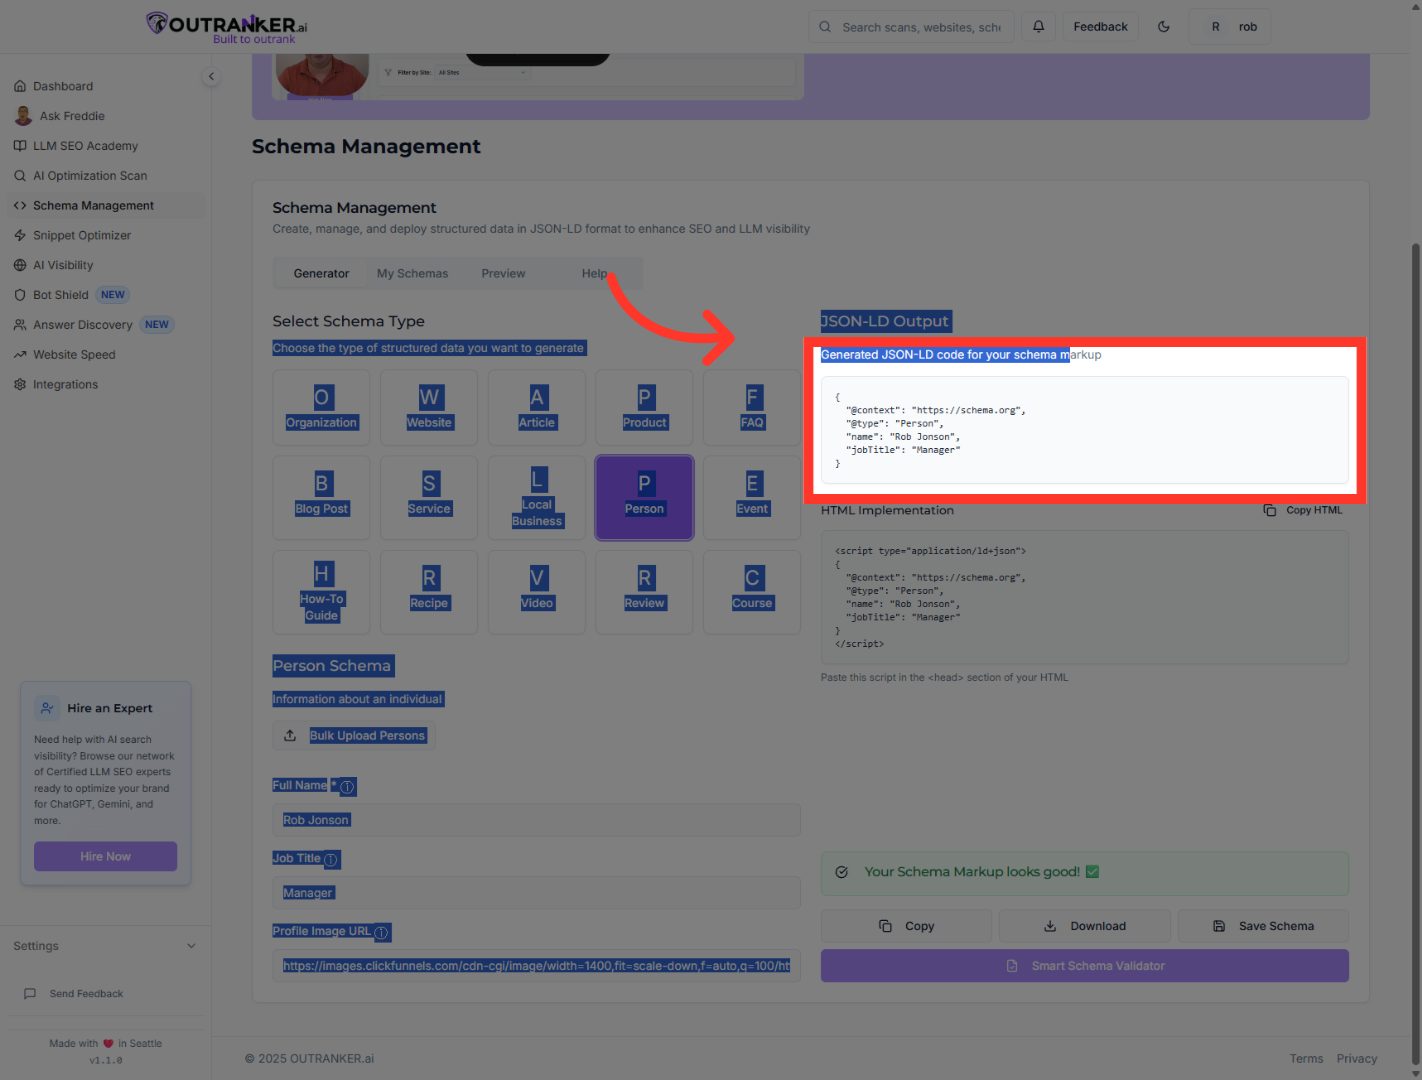Open the Preview tab
Image resolution: width=1422 pixels, height=1080 pixels.
click(x=503, y=272)
